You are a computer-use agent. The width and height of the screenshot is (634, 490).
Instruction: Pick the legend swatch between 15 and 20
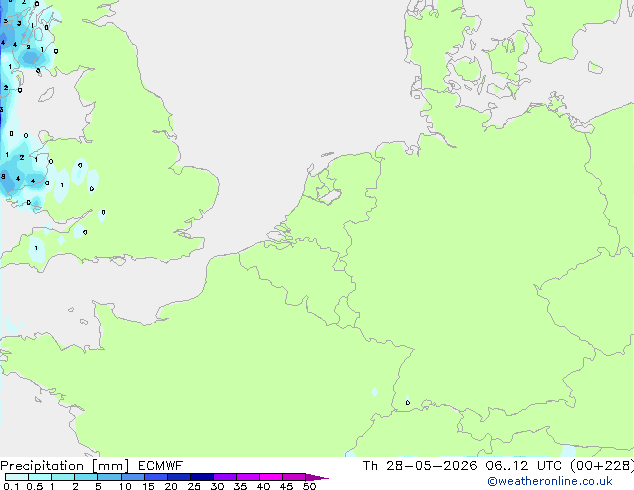point(156,477)
